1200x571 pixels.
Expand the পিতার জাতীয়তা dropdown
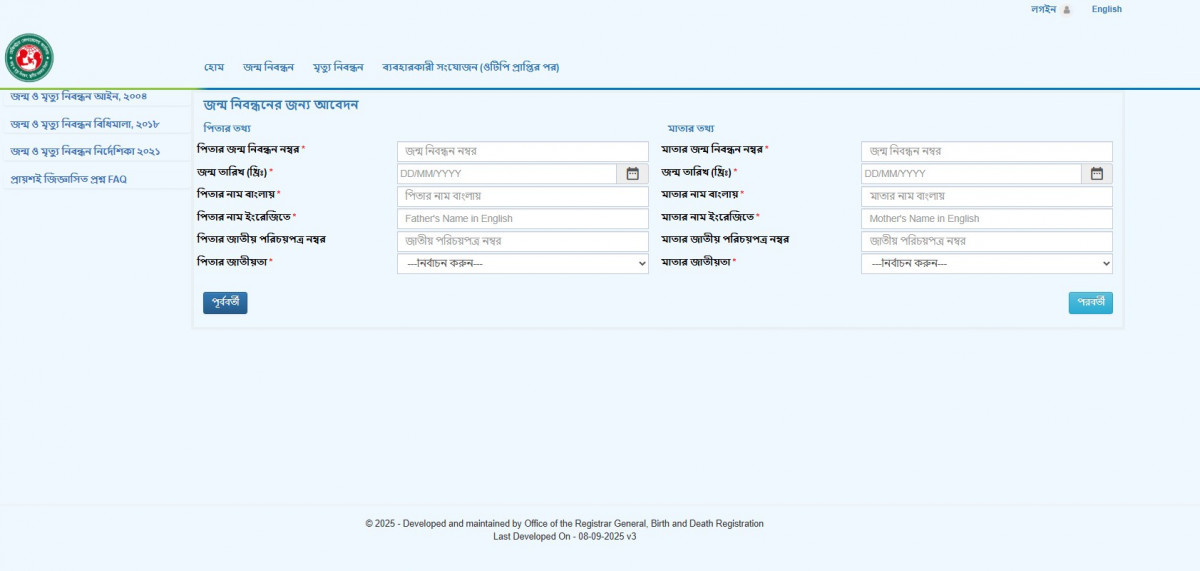[x=522, y=264]
